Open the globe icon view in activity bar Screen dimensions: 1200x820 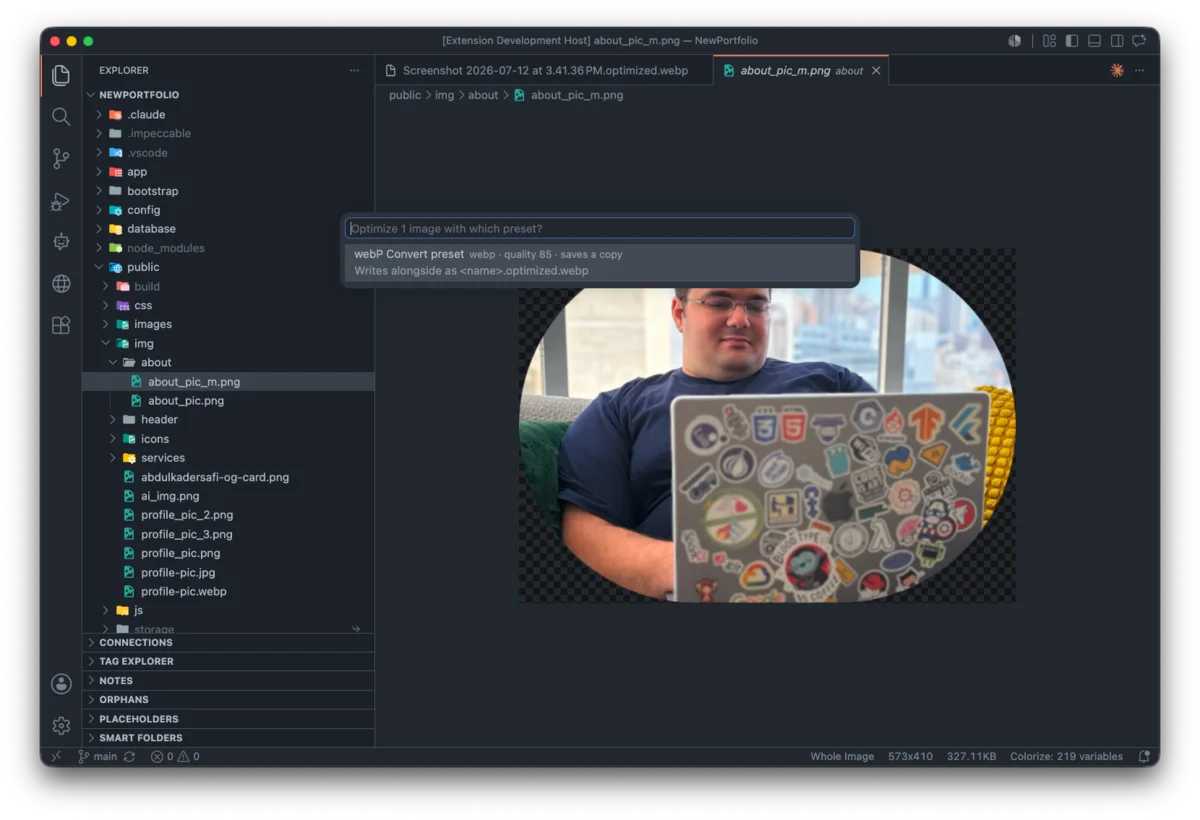point(61,284)
